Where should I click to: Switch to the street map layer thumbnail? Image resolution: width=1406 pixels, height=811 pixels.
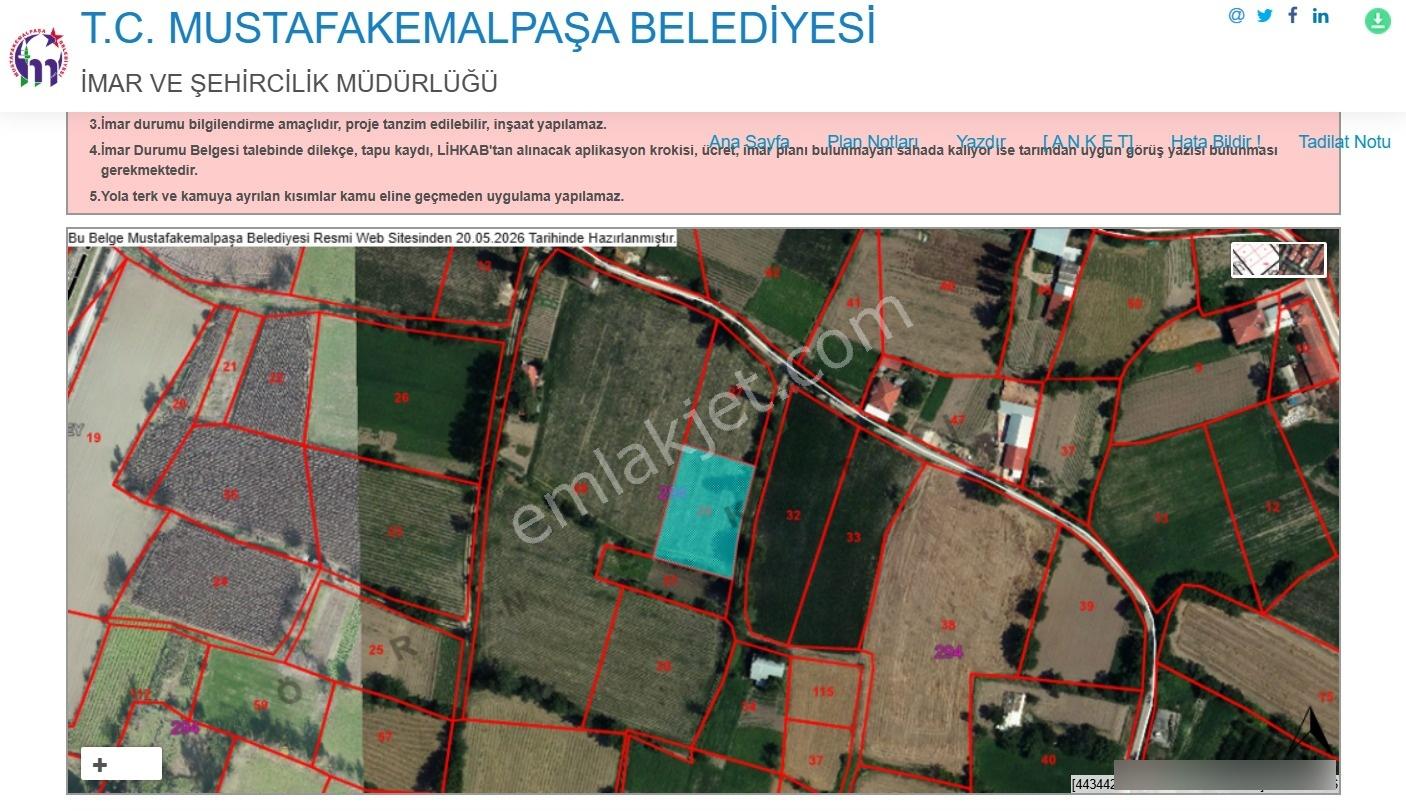[1255, 260]
